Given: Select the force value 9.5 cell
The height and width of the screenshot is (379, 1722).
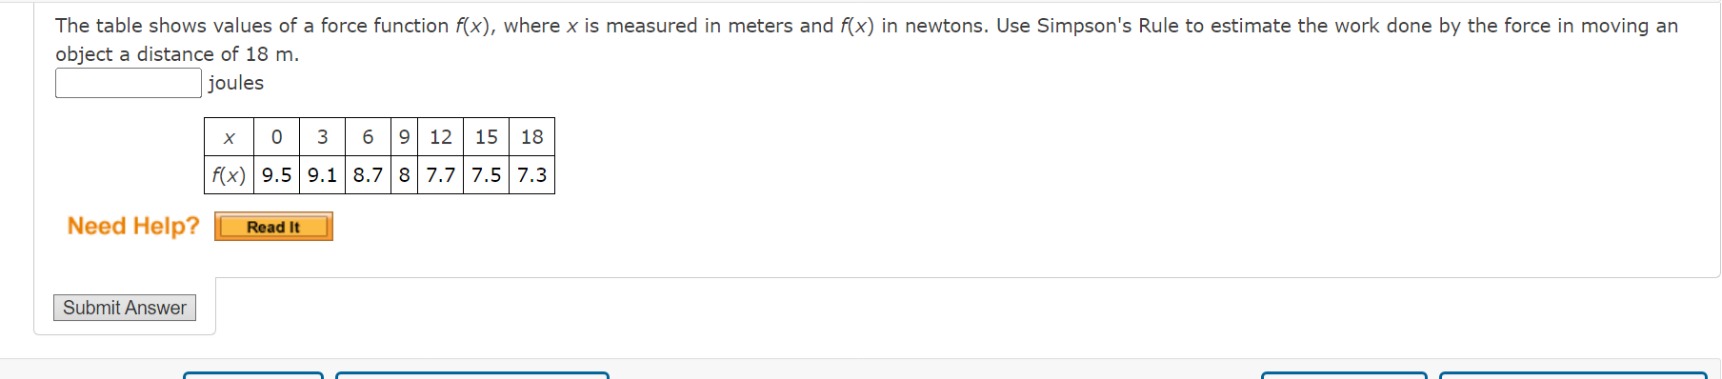Looking at the screenshot, I should click(277, 175).
